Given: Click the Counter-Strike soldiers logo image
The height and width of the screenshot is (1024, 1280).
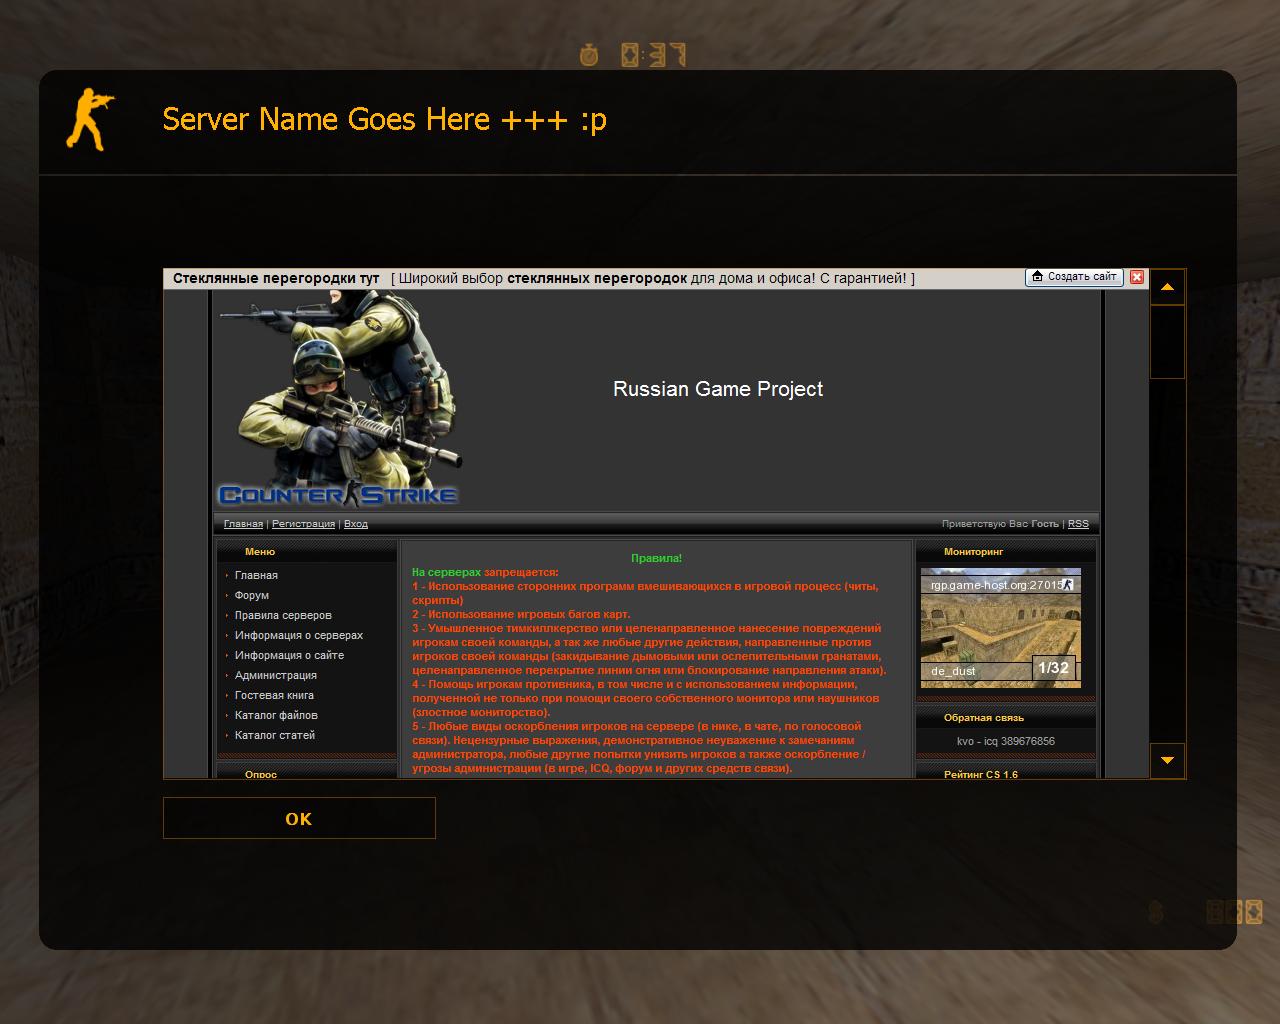Looking at the screenshot, I should point(339,398).
